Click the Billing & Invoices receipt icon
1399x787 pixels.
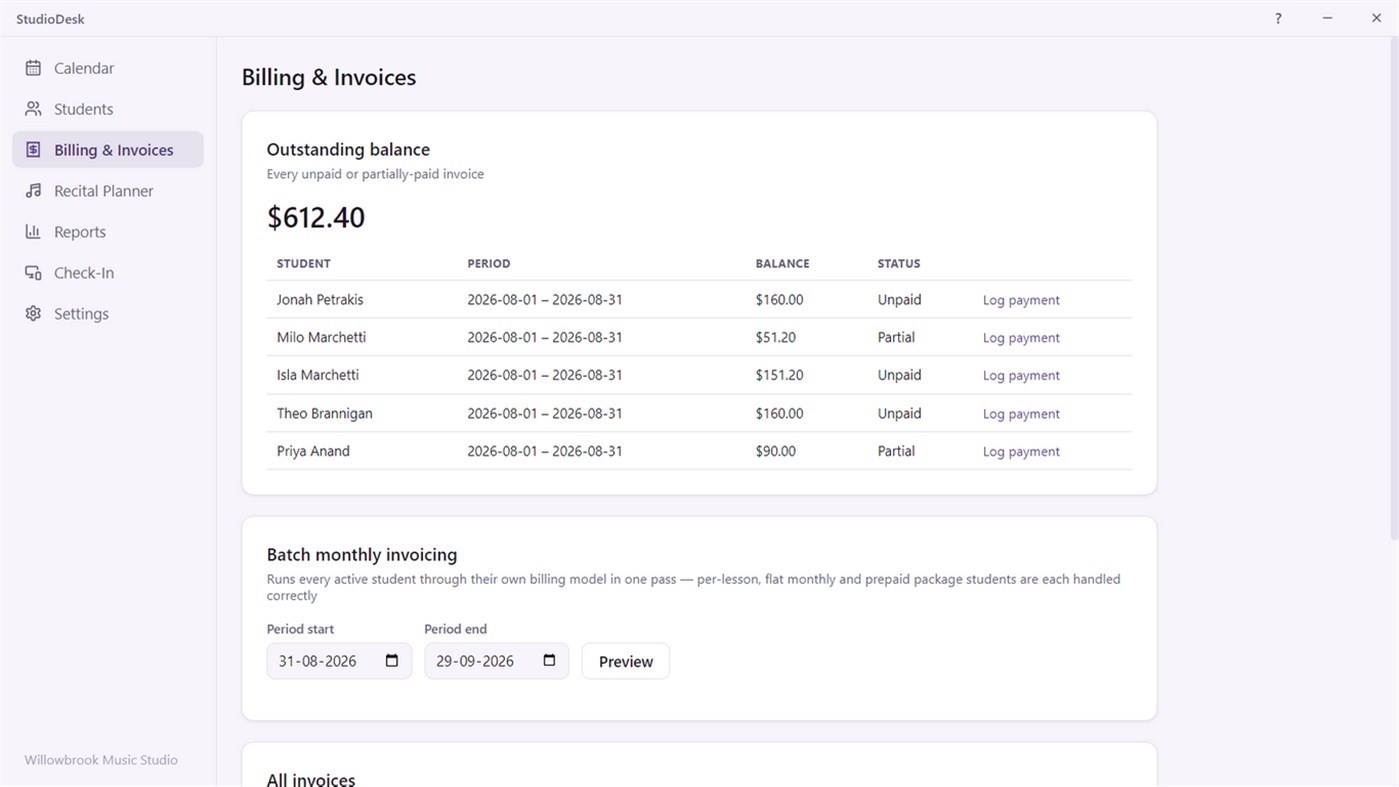click(x=33, y=150)
